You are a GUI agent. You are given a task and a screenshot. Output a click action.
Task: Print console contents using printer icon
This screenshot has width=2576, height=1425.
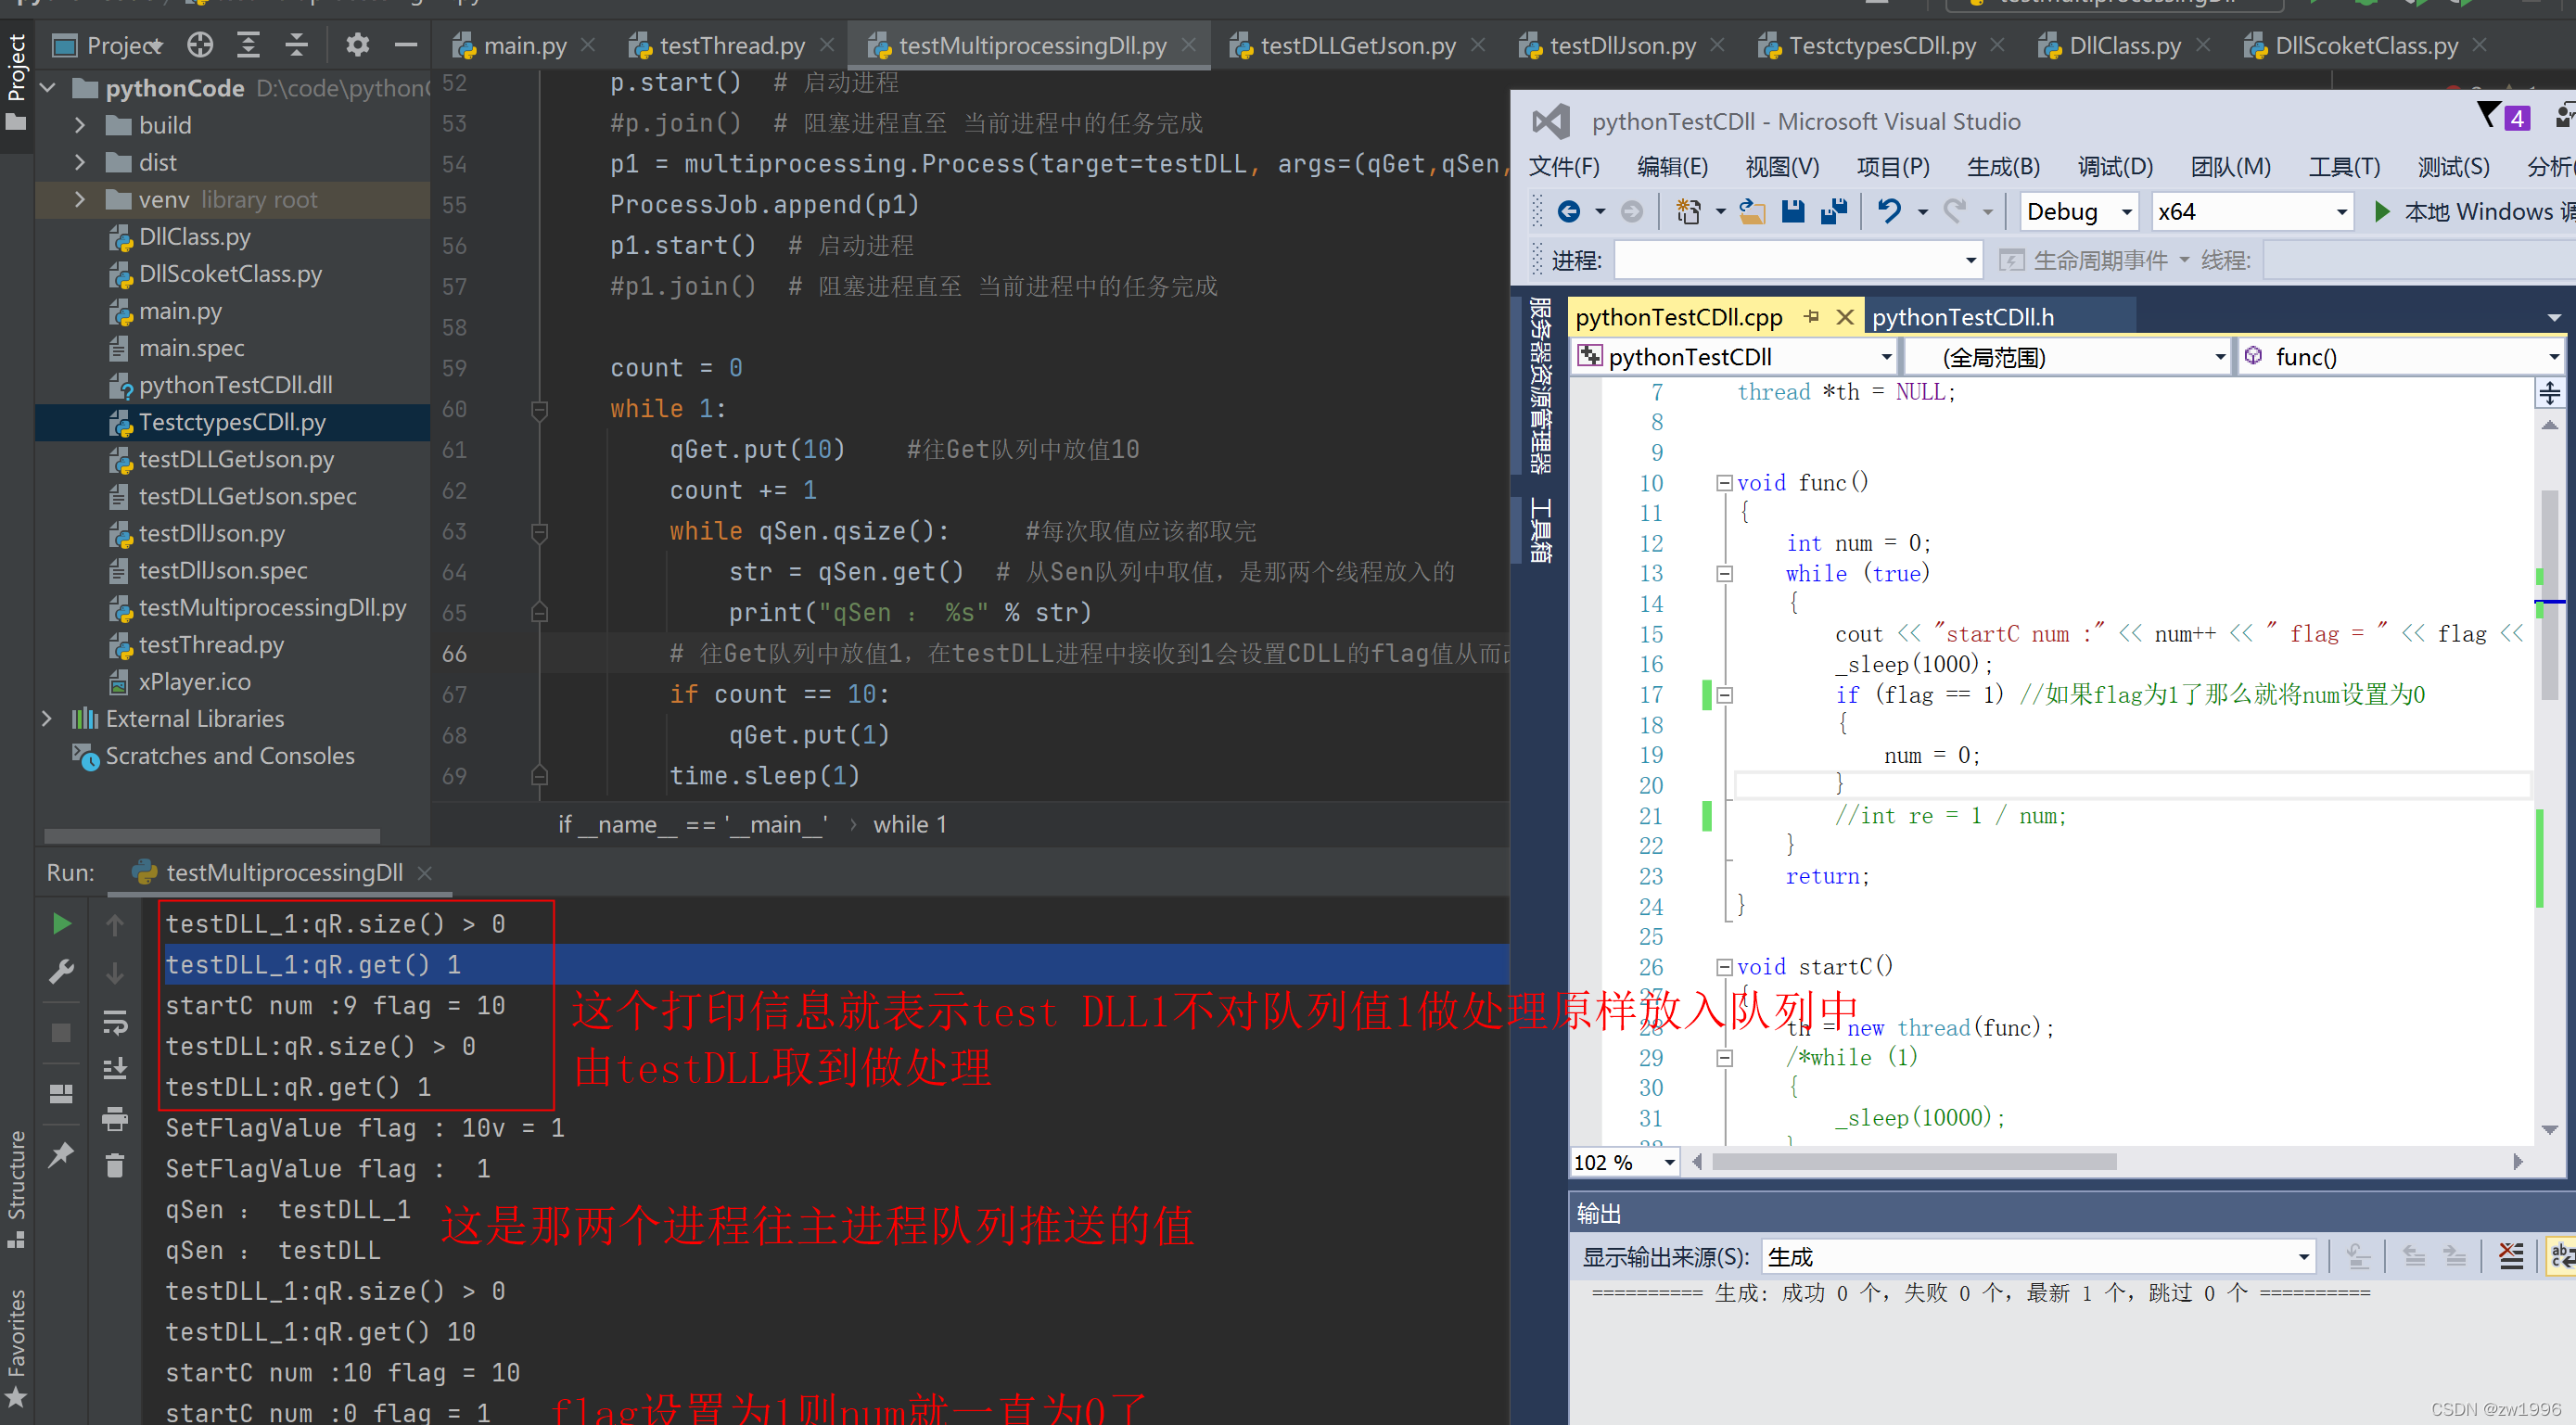click(115, 1121)
